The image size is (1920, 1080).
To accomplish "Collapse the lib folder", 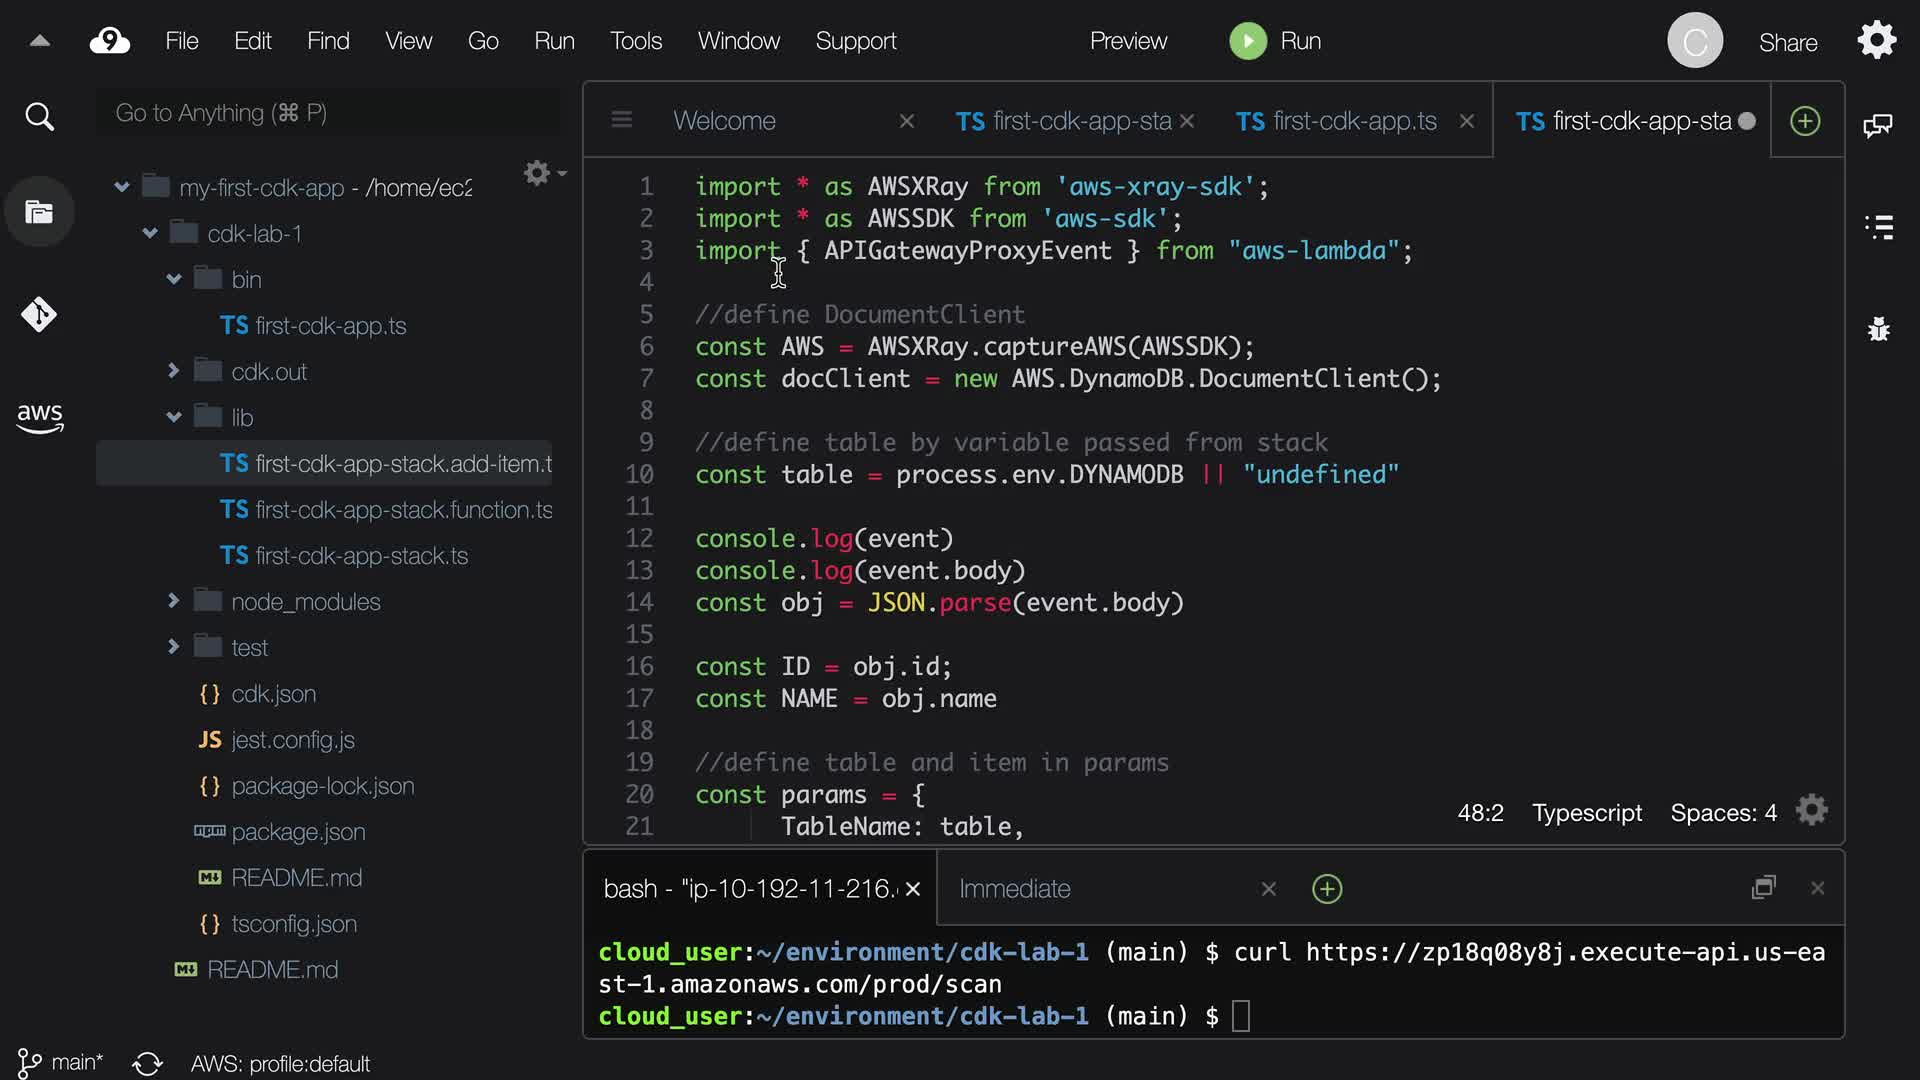I will (173, 417).
